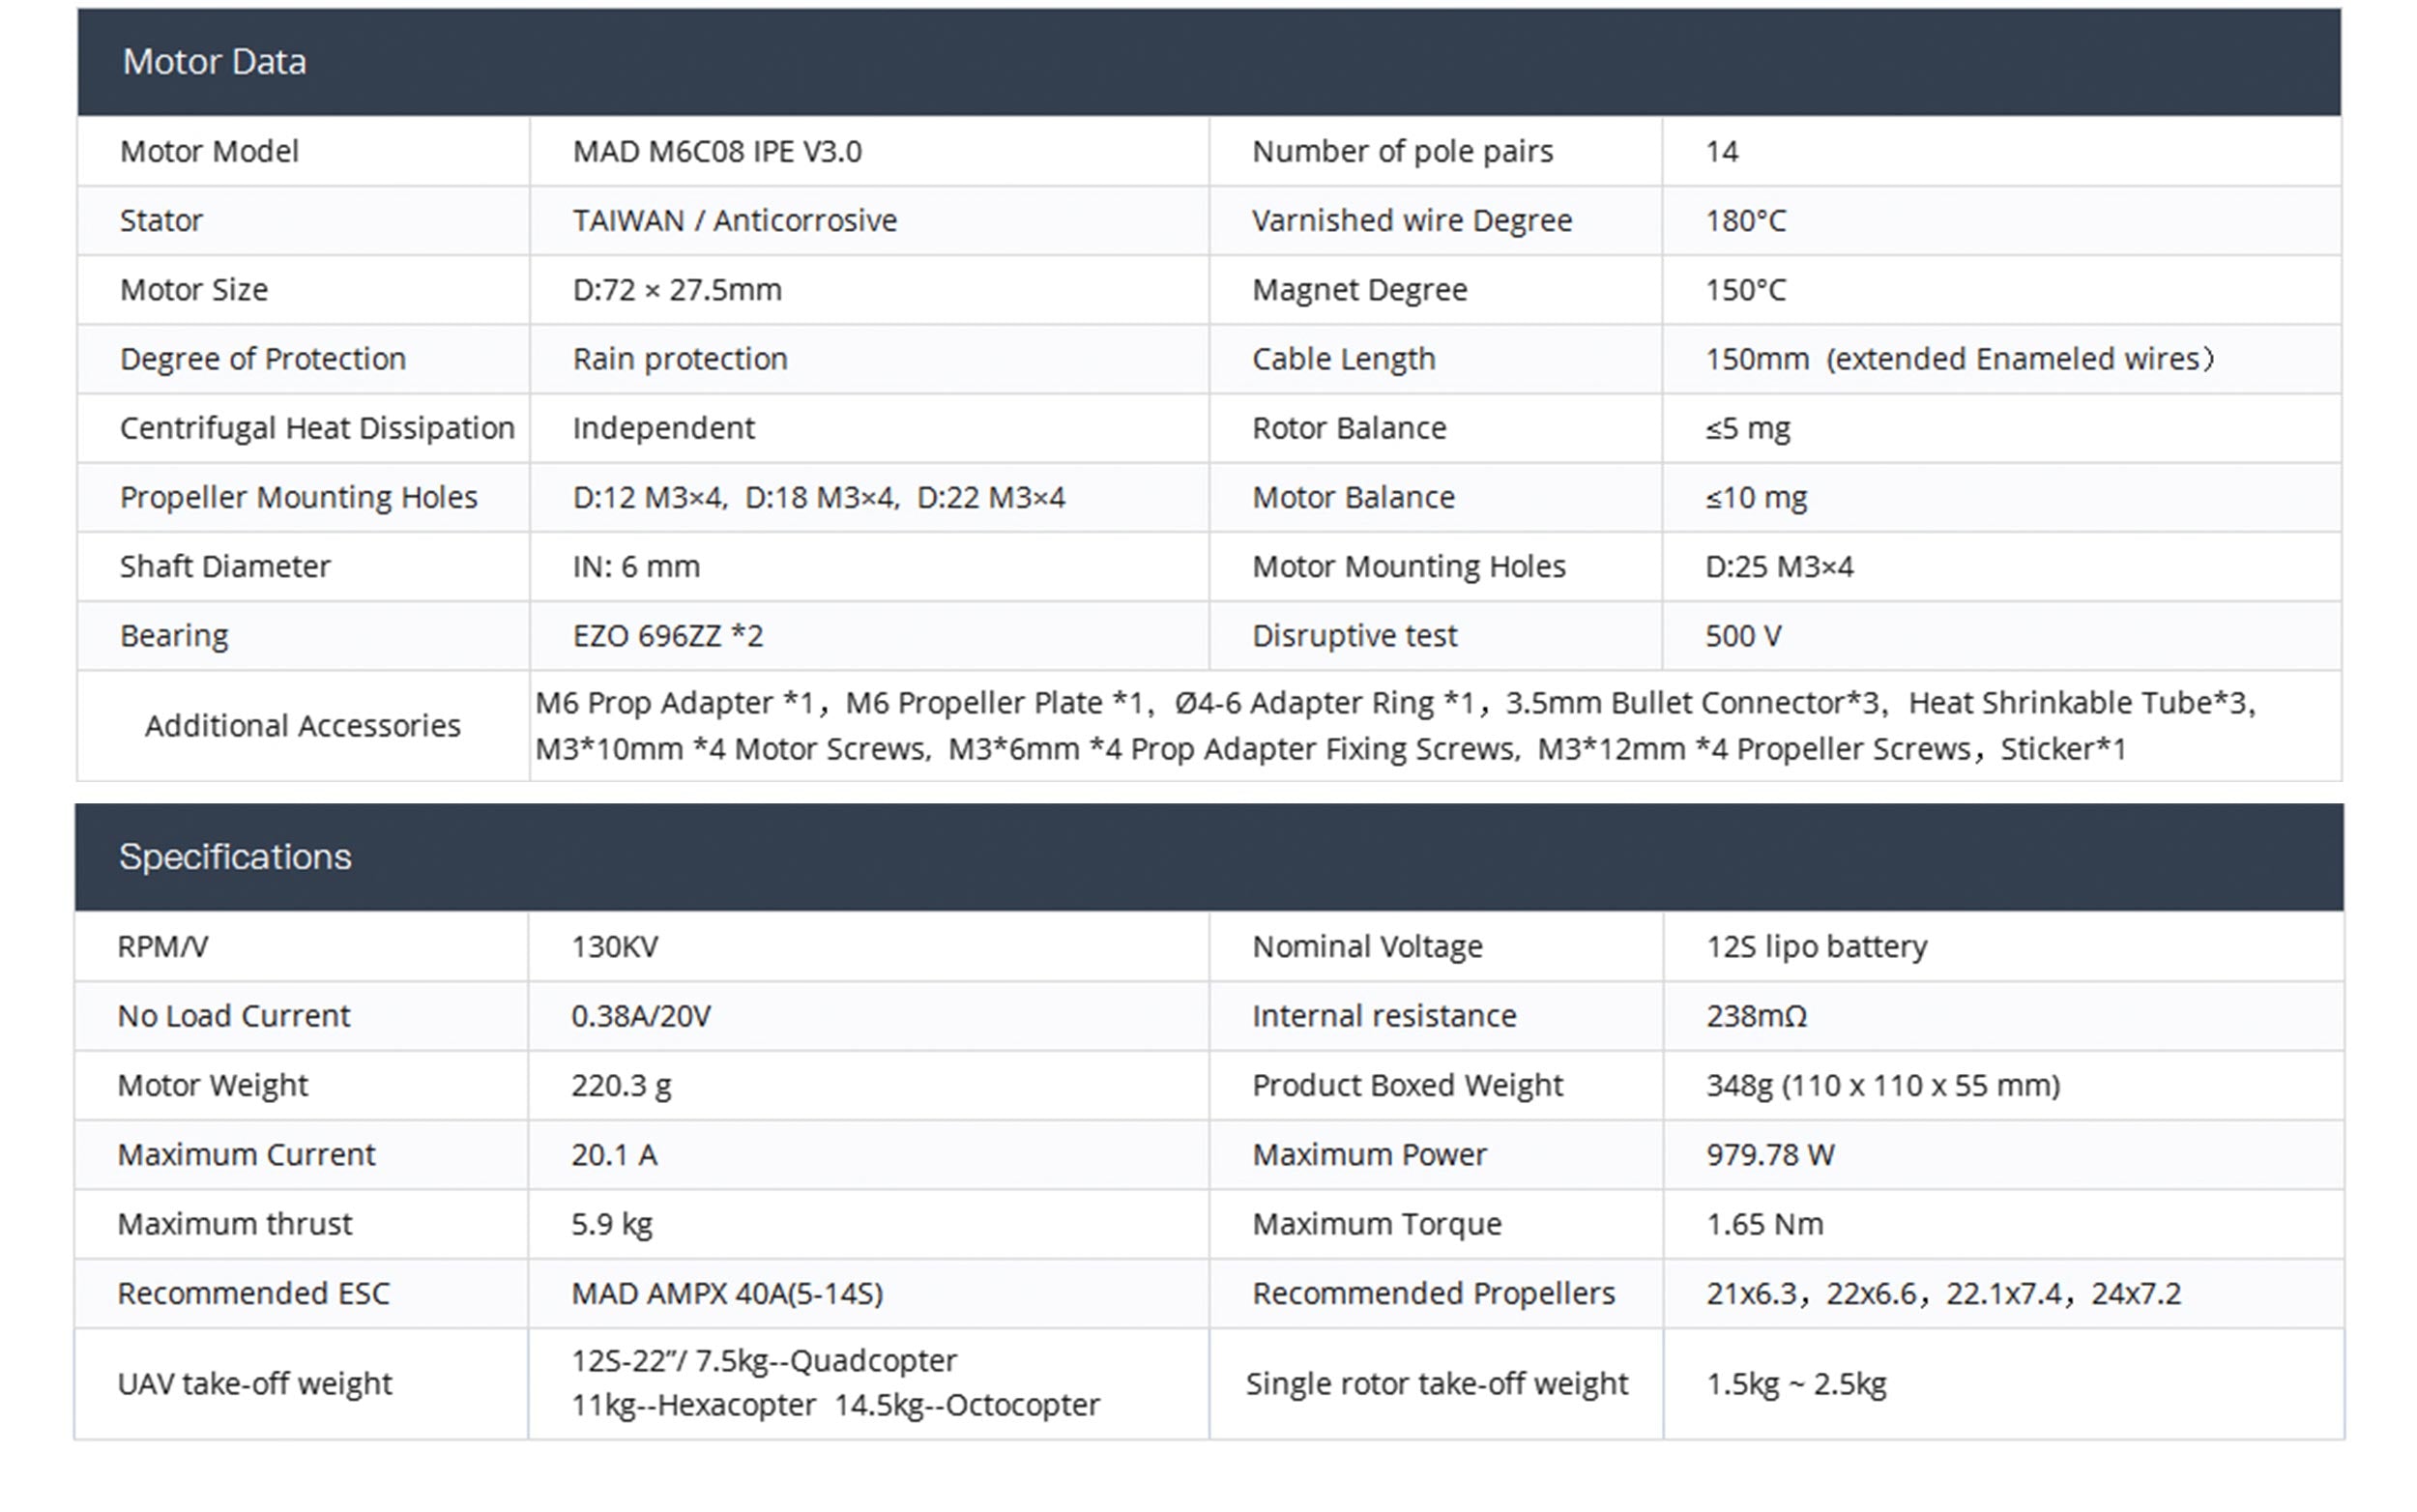Screen dimensions: 2417x1512
Task: Click the 12S lipo battery voltage value
Action: 1816,947
